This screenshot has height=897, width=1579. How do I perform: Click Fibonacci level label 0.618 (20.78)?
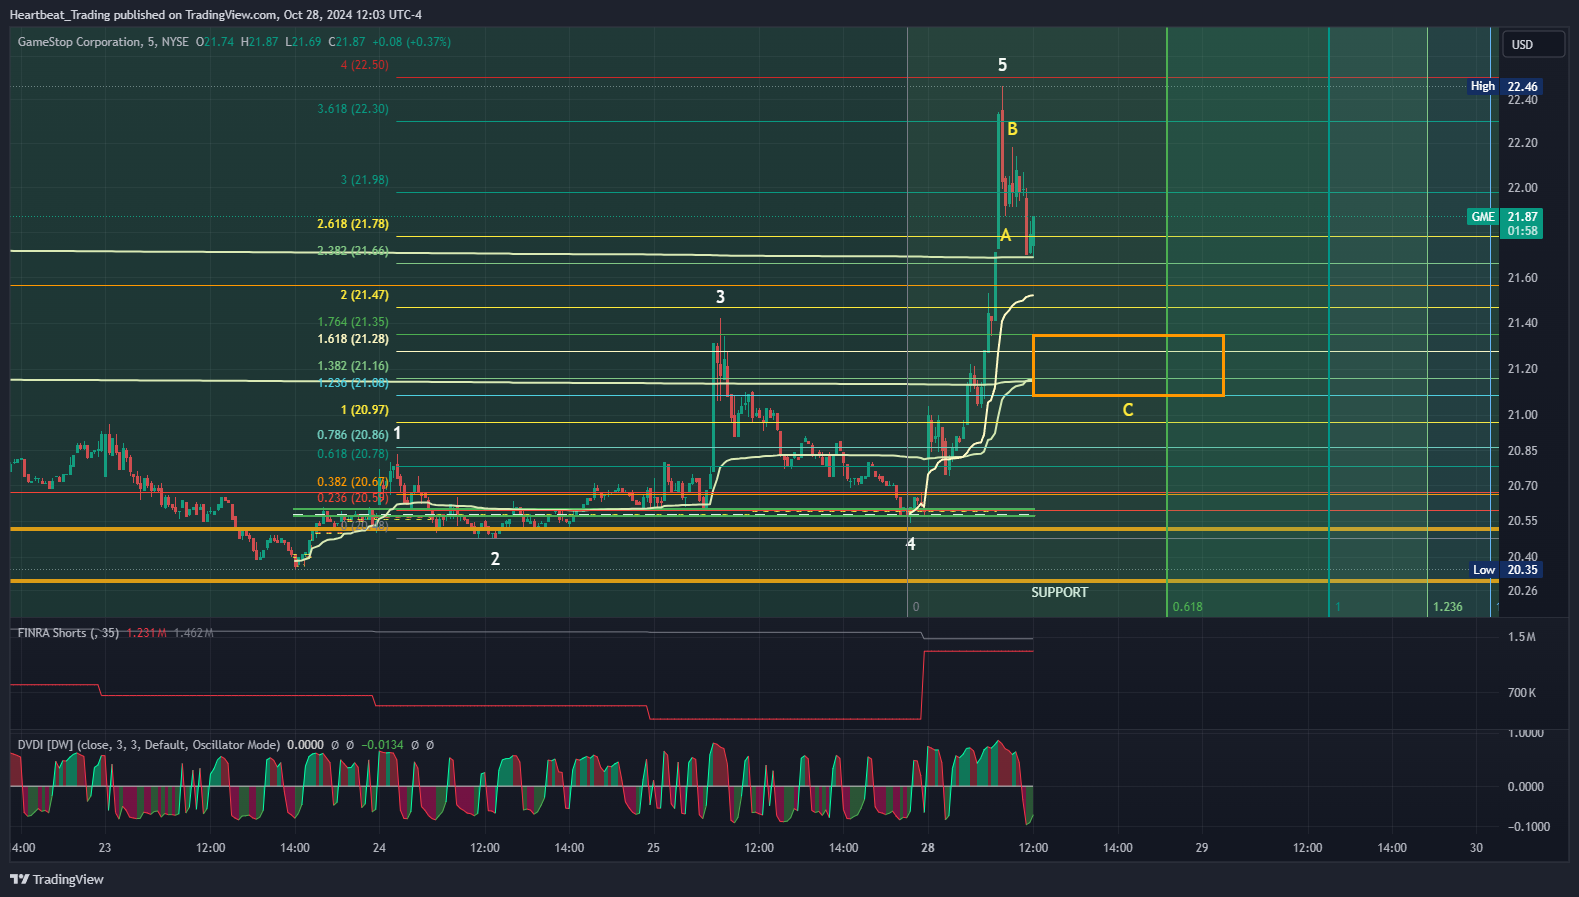[353, 454]
